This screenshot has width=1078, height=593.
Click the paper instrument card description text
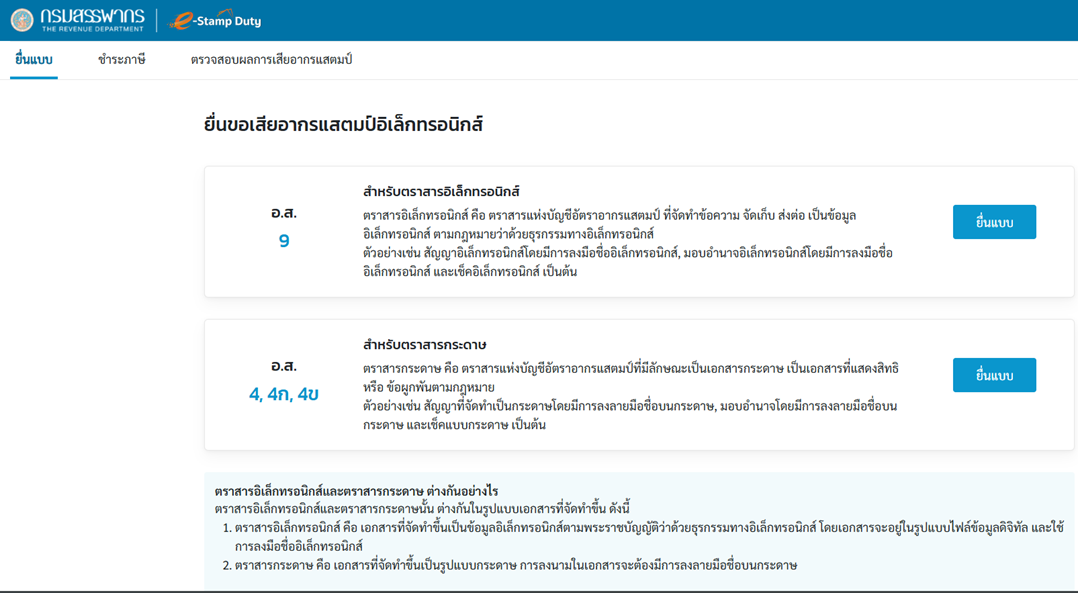coord(630,396)
